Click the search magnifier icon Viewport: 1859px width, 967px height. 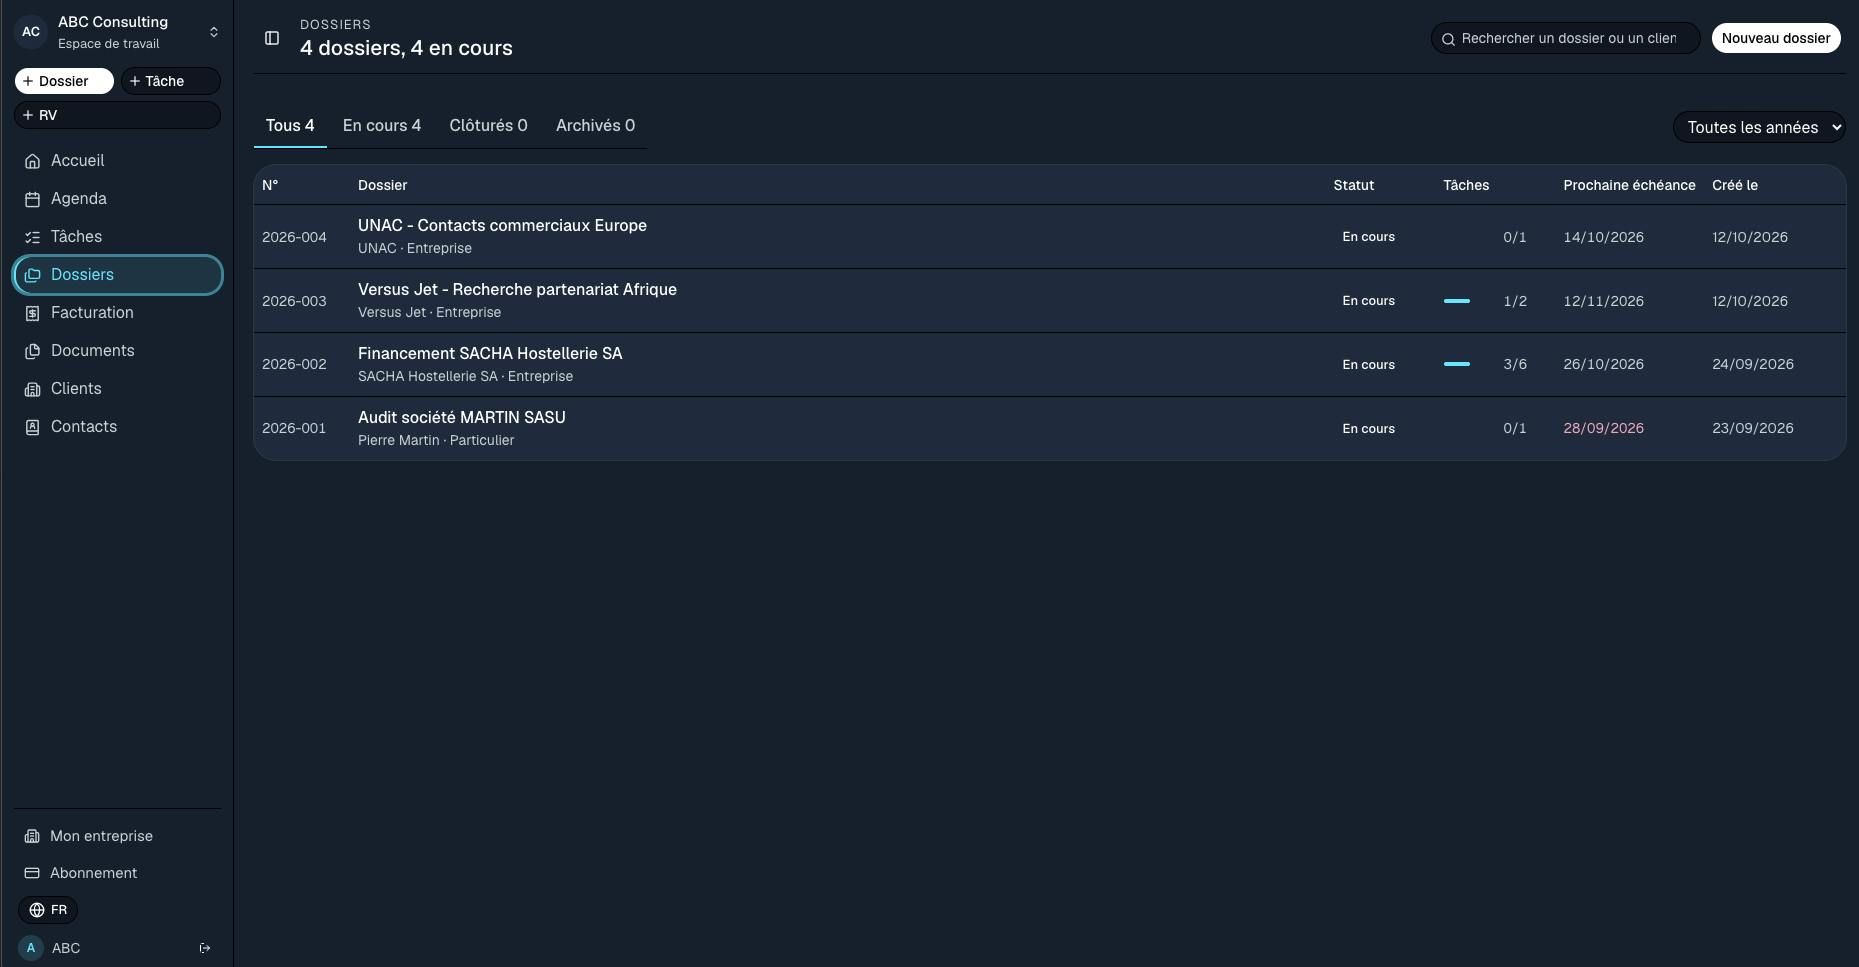click(x=1448, y=39)
